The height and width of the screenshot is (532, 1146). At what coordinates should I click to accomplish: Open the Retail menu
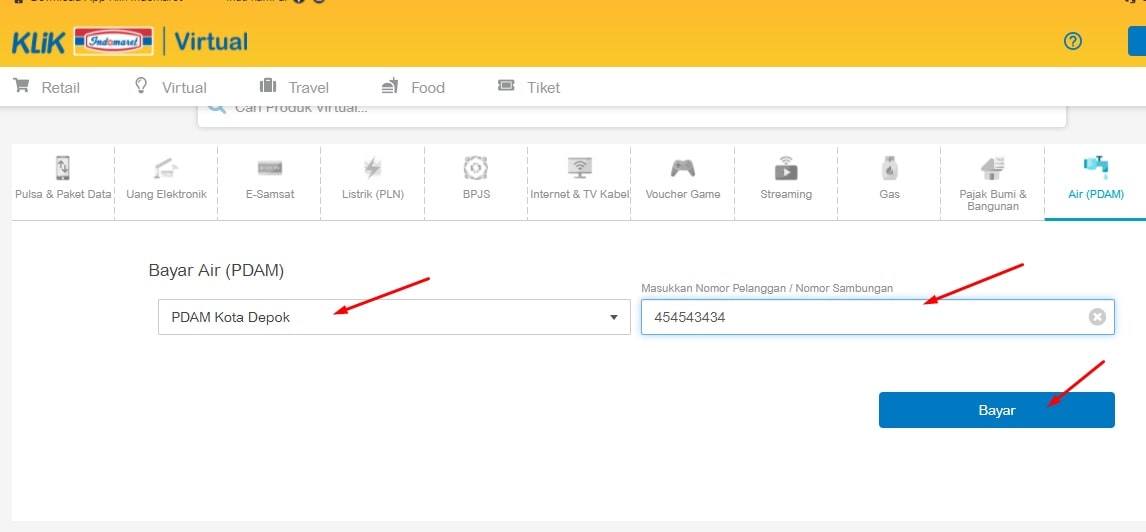(47, 87)
